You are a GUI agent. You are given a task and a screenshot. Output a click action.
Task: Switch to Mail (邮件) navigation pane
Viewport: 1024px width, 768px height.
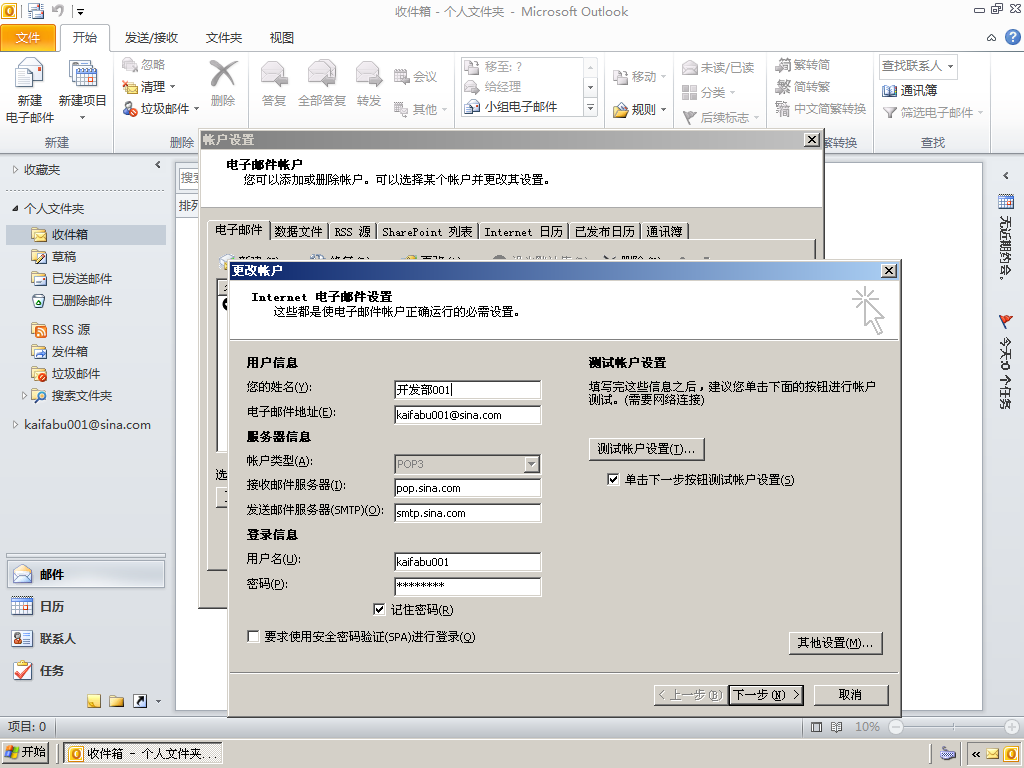click(86, 575)
